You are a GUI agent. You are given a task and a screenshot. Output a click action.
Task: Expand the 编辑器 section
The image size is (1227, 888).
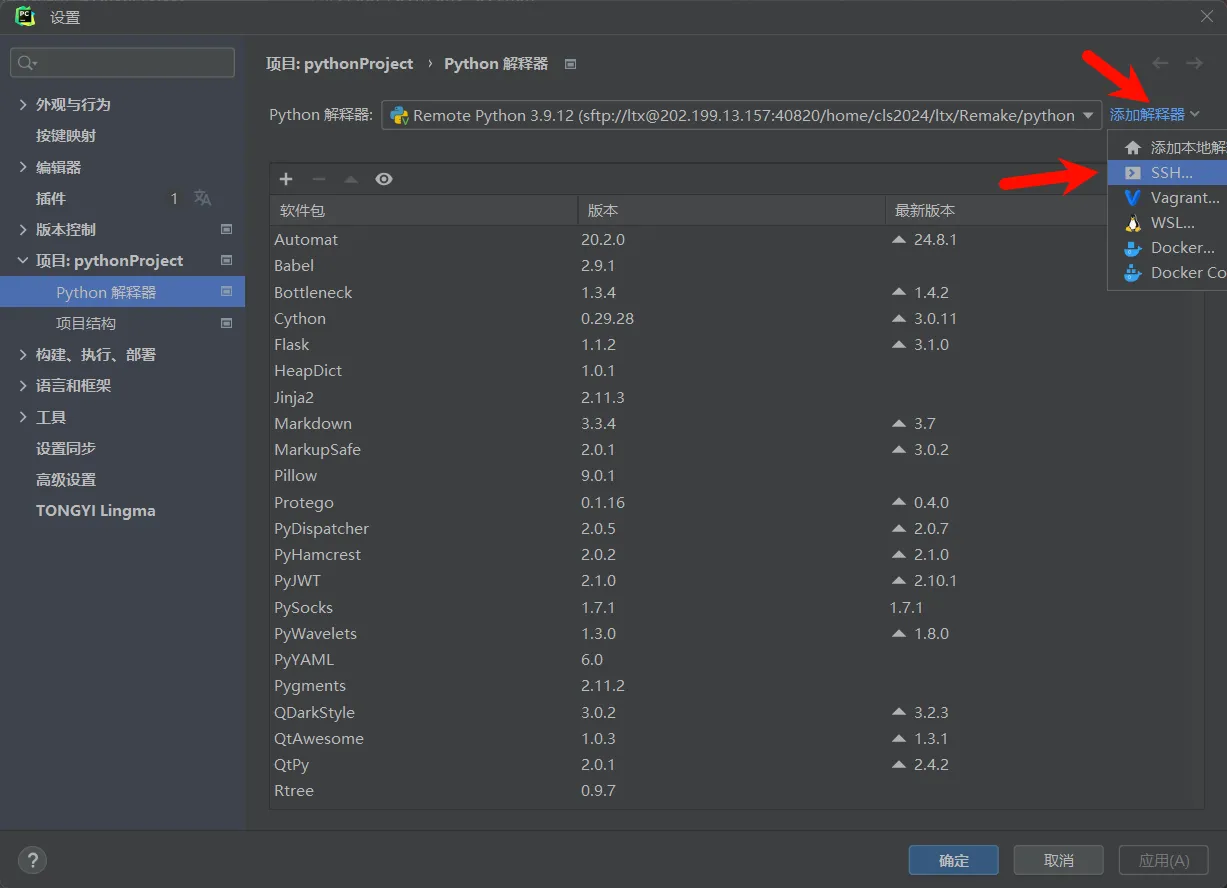coord(23,167)
